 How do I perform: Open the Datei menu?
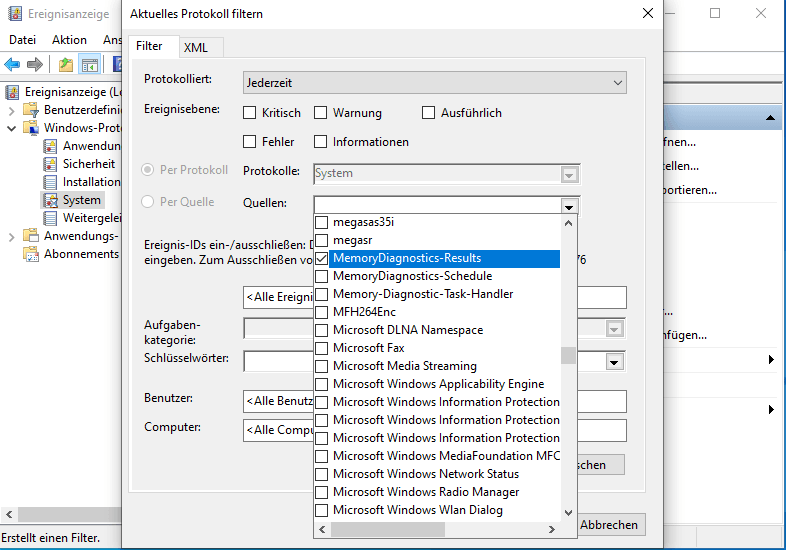pos(22,40)
